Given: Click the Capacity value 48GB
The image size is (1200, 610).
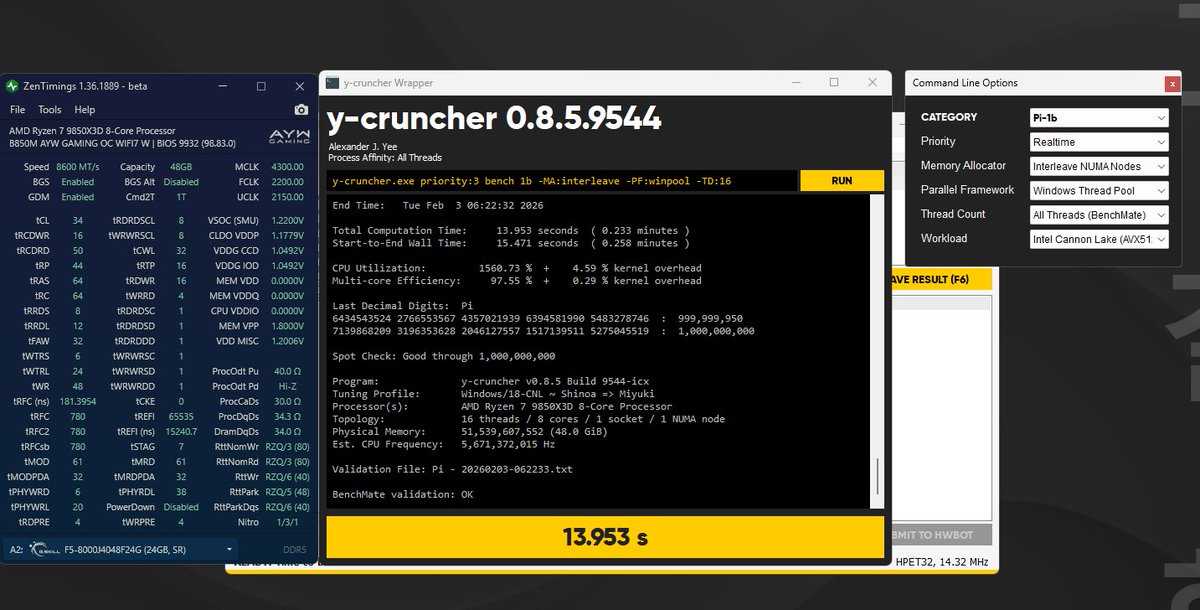Looking at the screenshot, I should (x=179, y=167).
